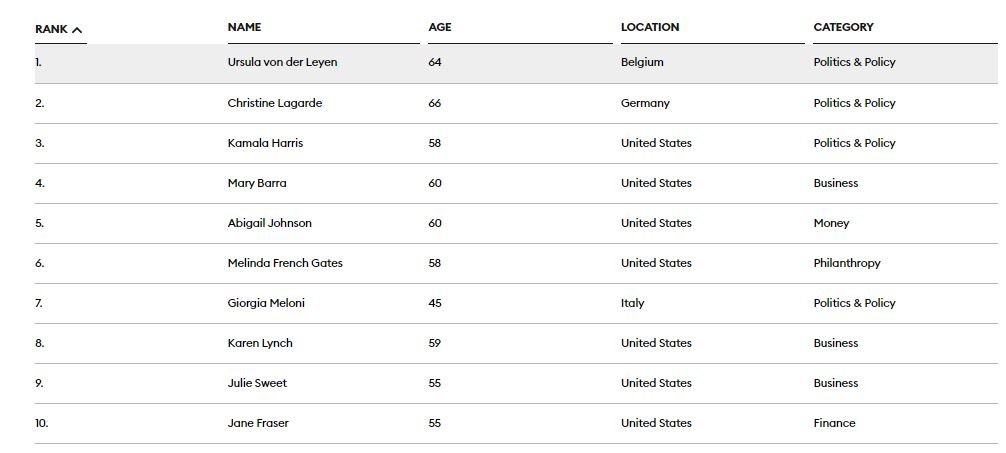Open Karen Lynch's profile
Image resolution: width=1006 pixels, height=453 pixels.
click(260, 343)
